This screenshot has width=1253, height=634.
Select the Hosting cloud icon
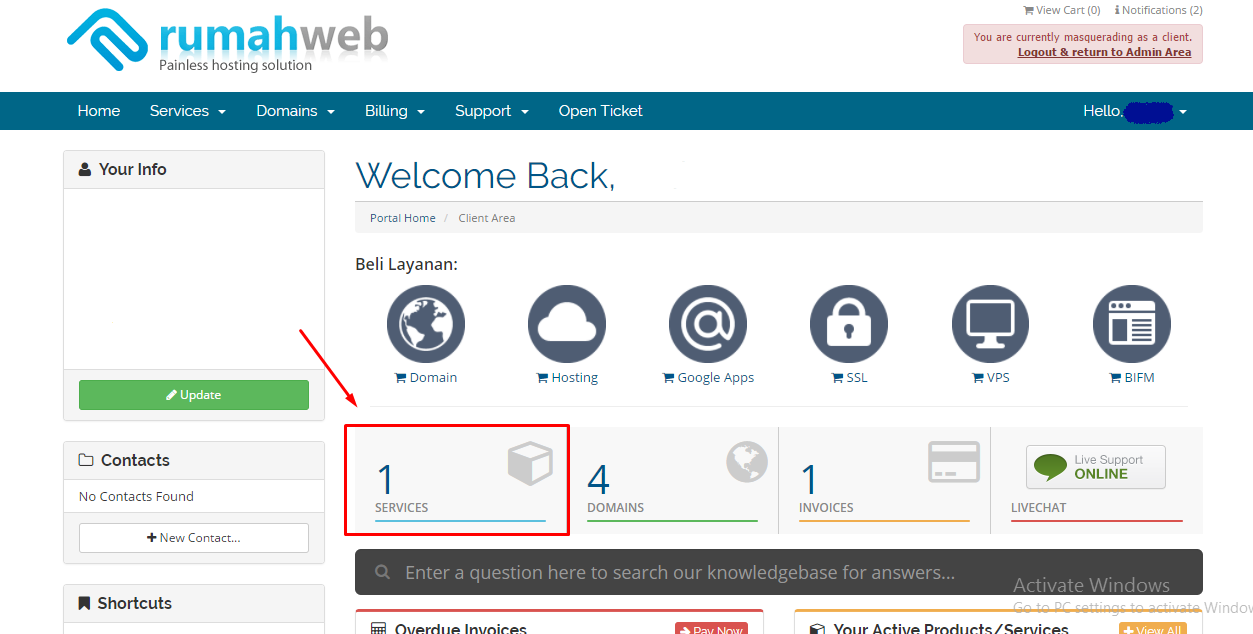click(x=567, y=324)
